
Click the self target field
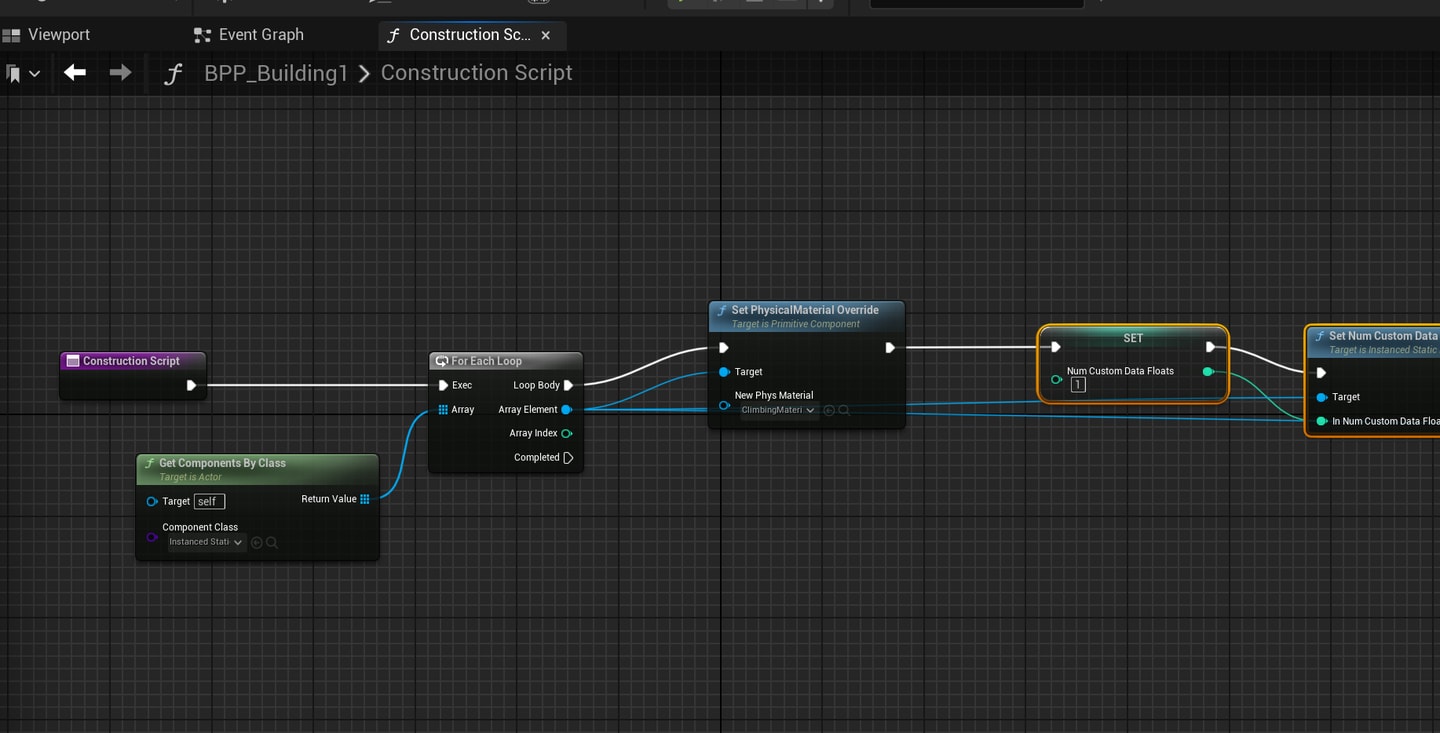209,501
